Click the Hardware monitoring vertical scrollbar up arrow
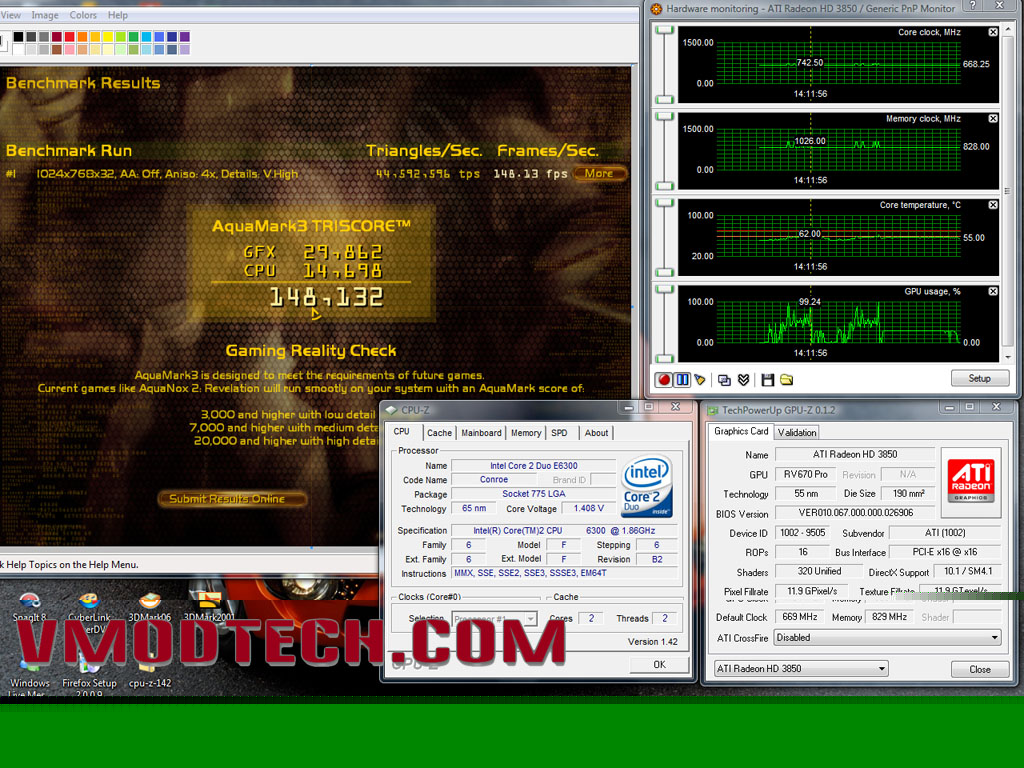1024x768 pixels. (1009, 29)
